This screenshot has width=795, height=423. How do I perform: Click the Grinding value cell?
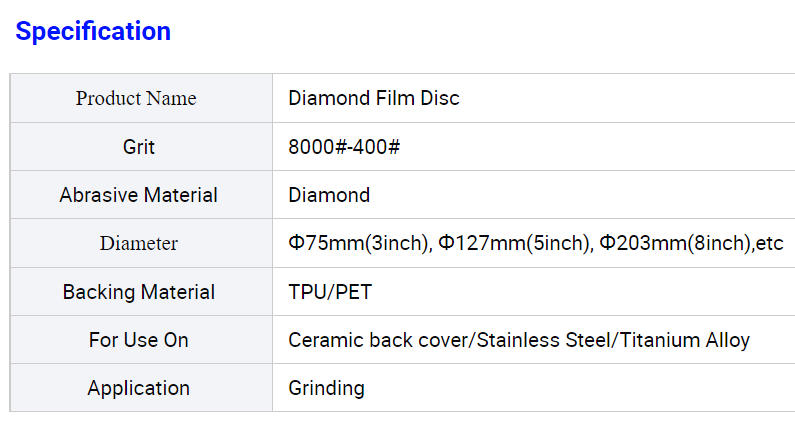tap(326, 388)
